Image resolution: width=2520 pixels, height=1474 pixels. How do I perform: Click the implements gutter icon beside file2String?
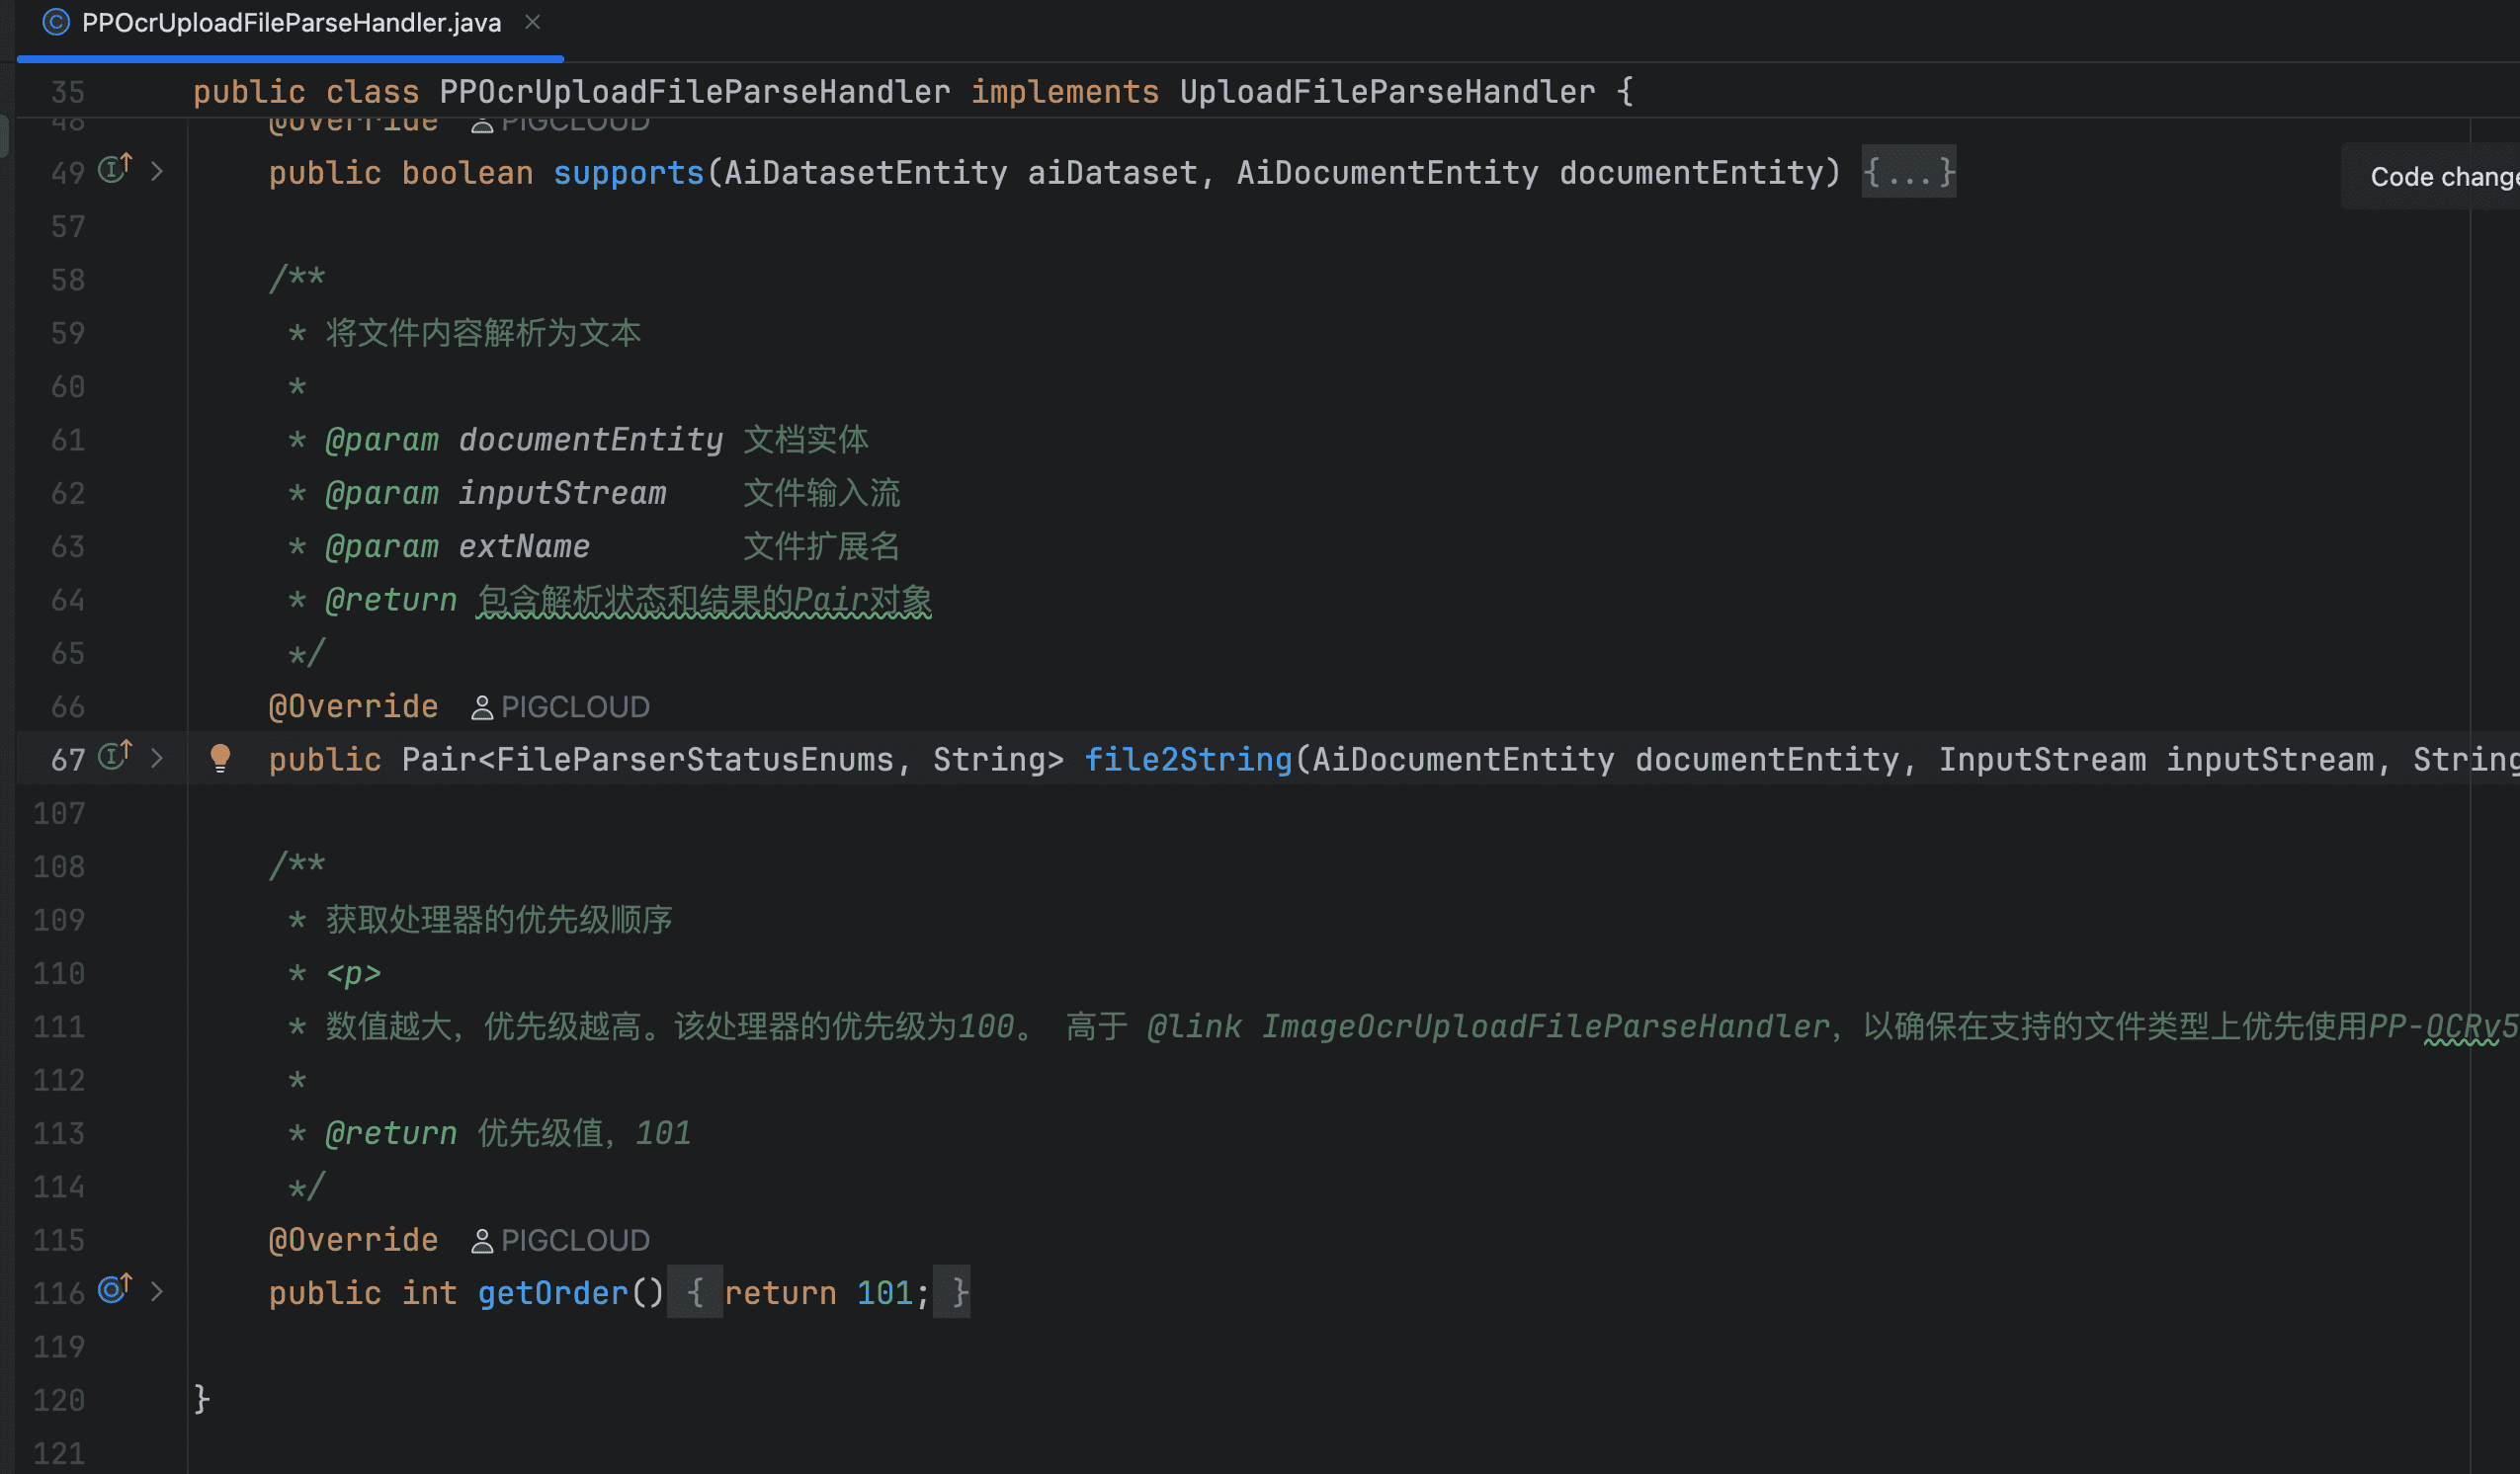click(x=114, y=756)
